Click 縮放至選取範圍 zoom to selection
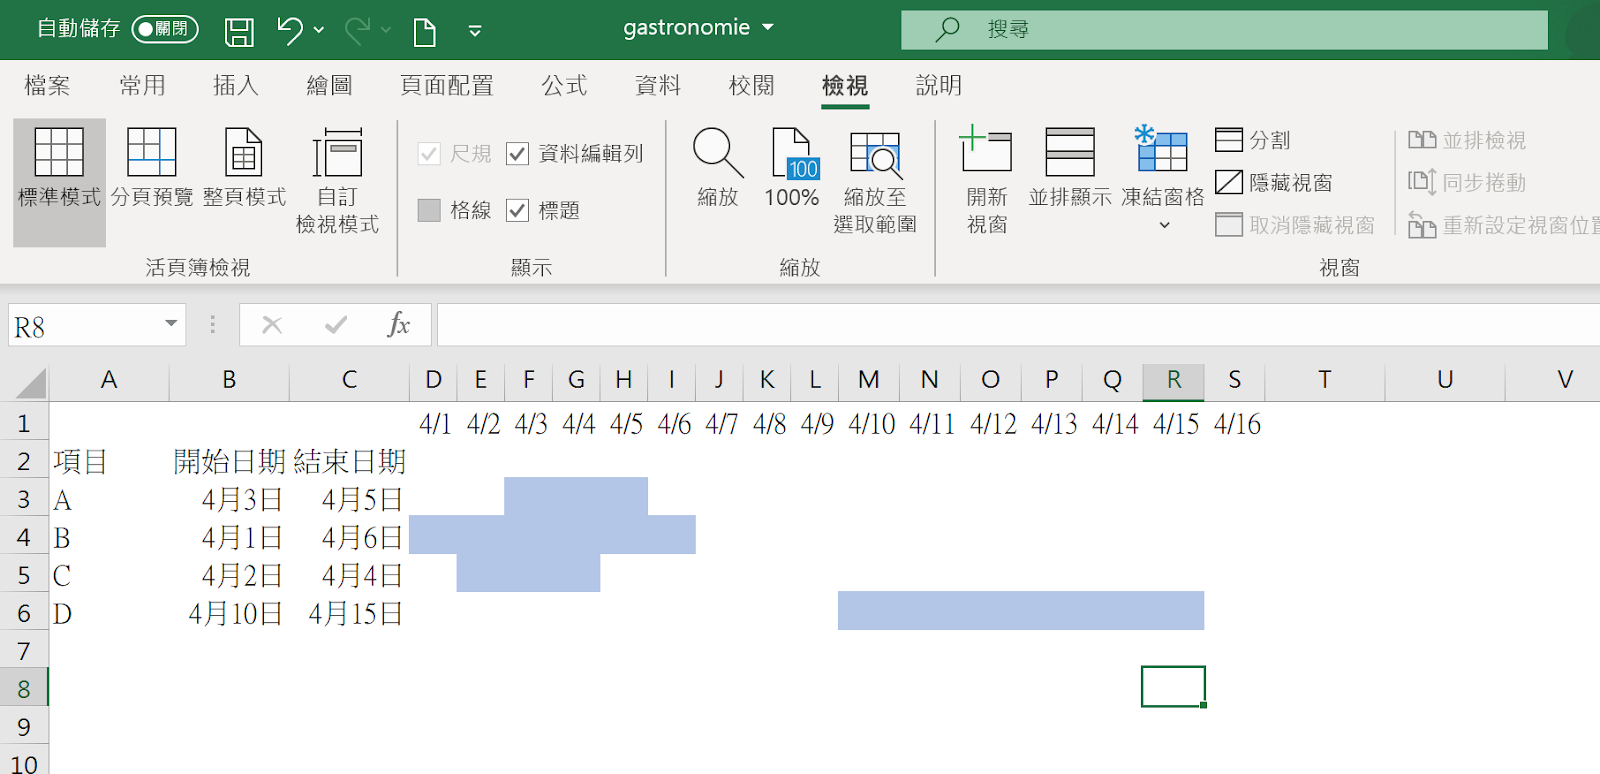 [875, 155]
